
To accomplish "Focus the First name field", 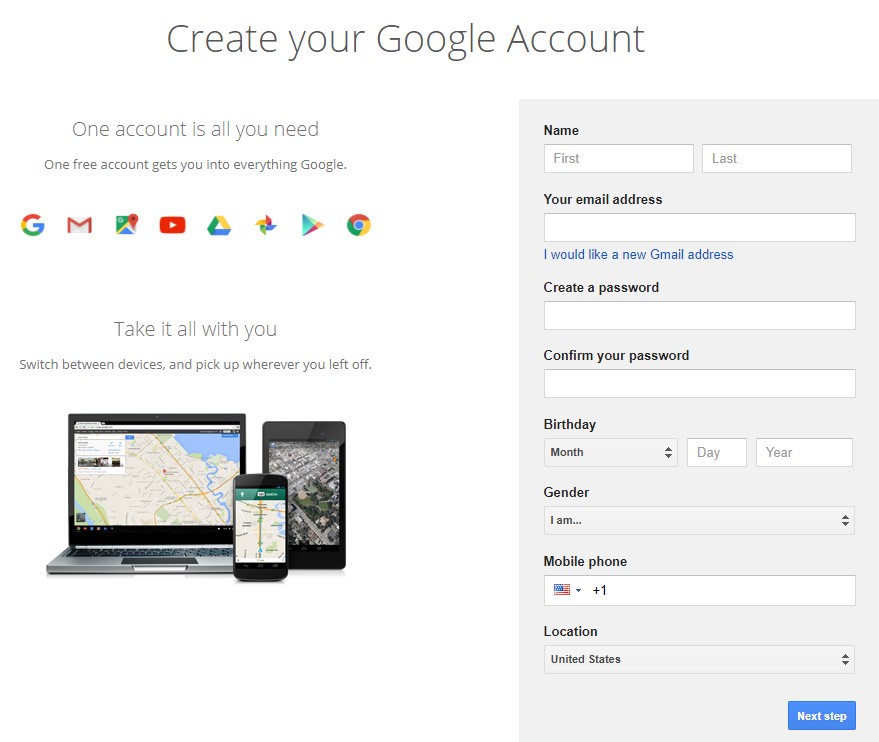I will [x=618, y=159].
